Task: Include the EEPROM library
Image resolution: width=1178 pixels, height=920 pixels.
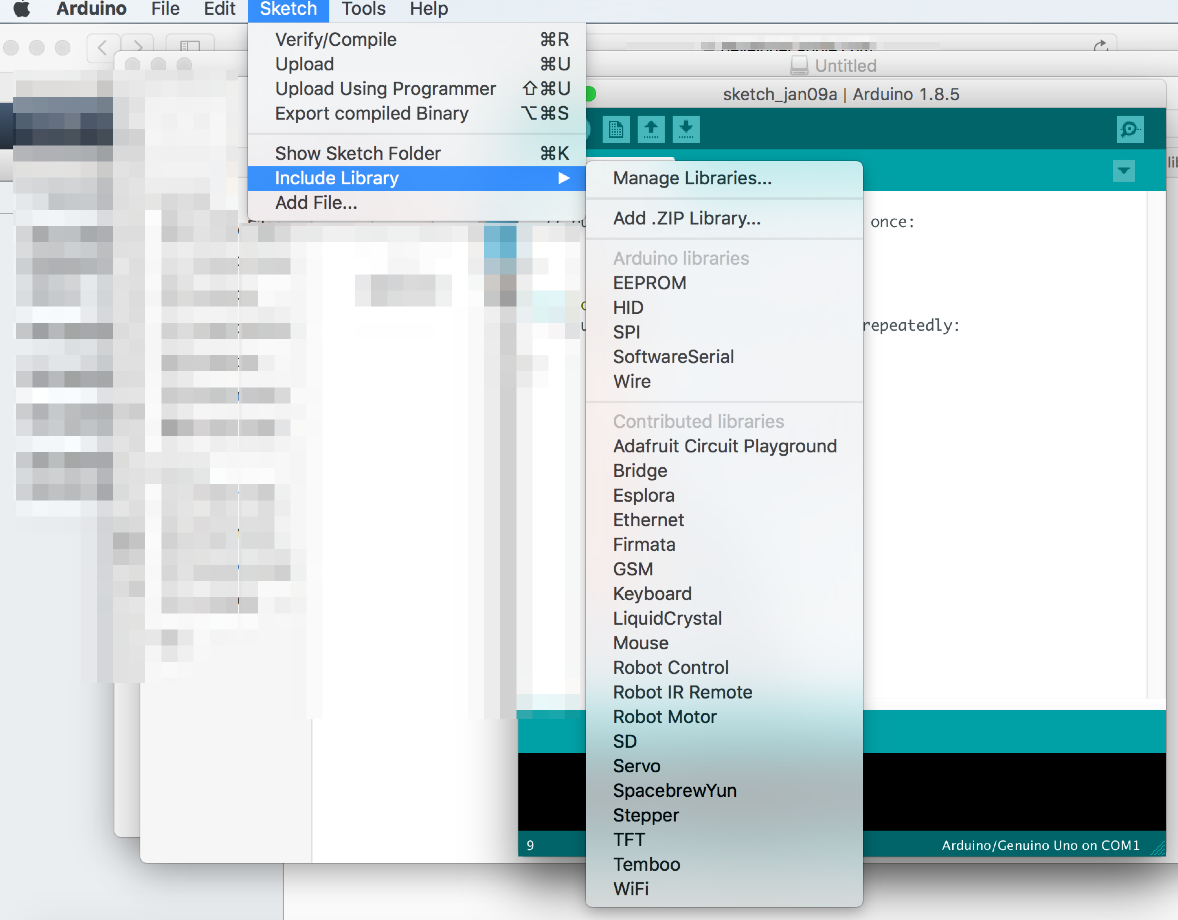Action: pos(724,283)
